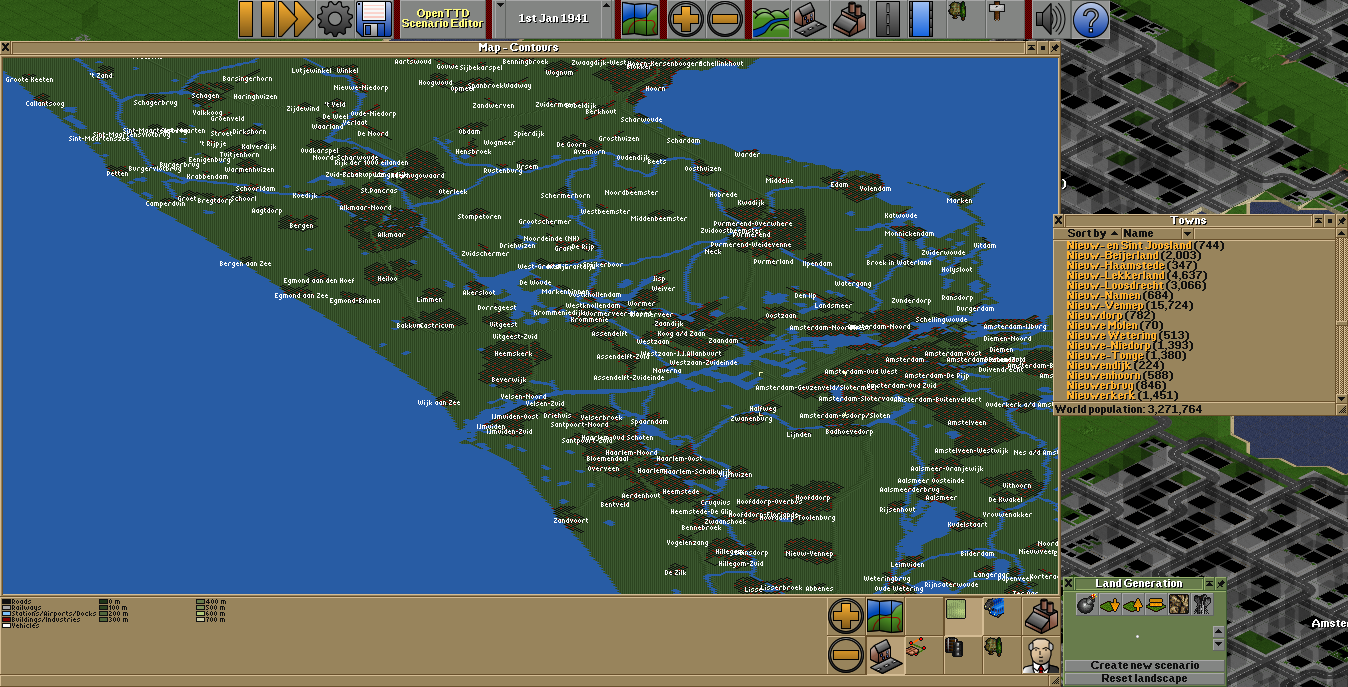
Task: Click the floppy disk save scenario icon
Action: coord(373,19)
